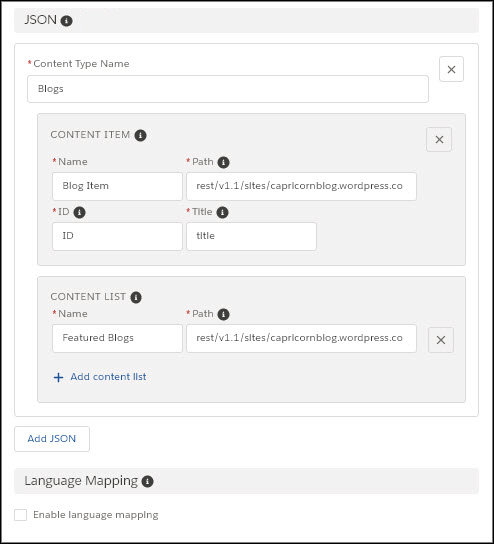Click the Language Mapping section heading

click(x=81, y=481)
